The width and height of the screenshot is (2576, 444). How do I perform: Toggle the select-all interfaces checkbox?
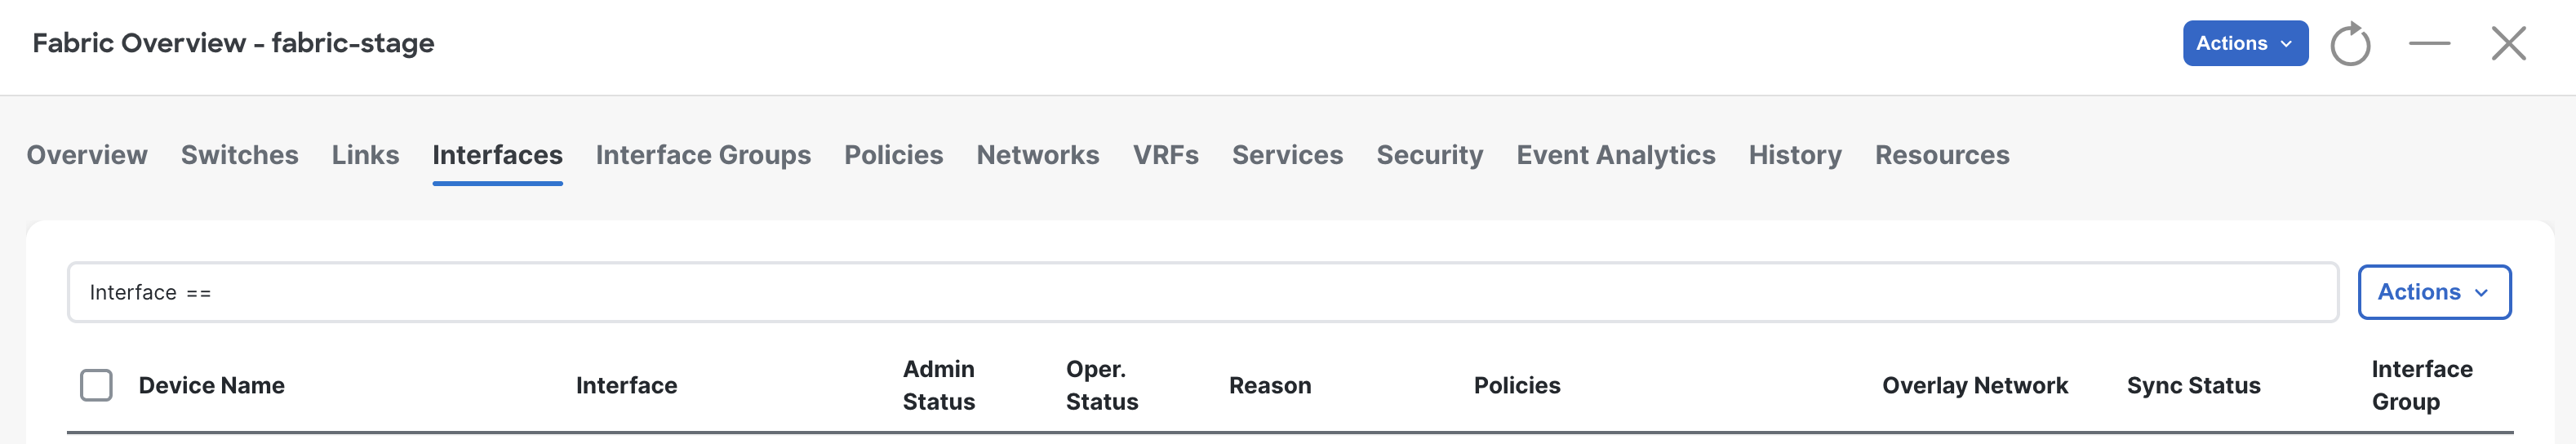tap(96, 385)
